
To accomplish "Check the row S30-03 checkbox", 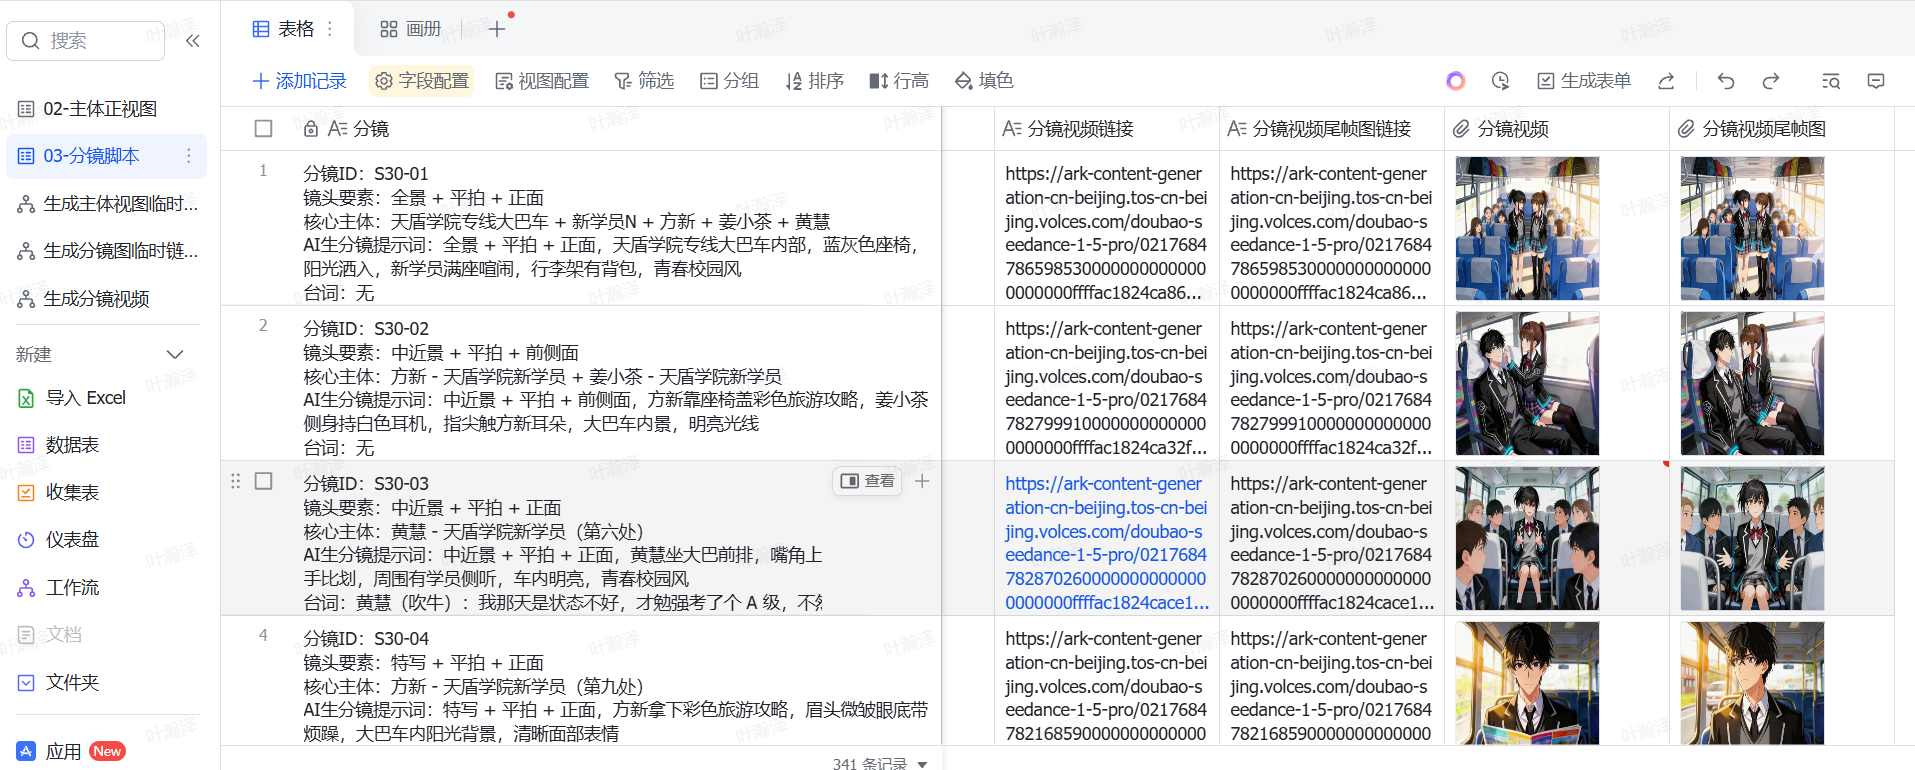I will [264, 481].
